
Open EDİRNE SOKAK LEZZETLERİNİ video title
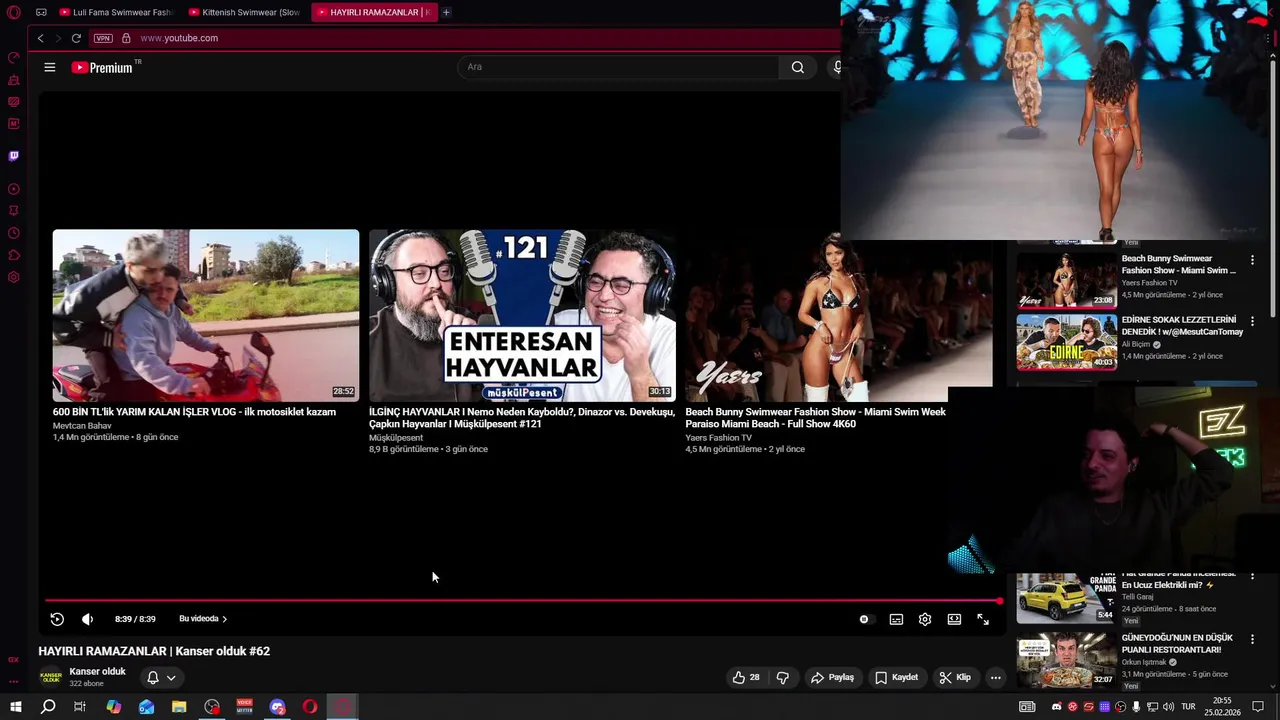pos(1182,326)
